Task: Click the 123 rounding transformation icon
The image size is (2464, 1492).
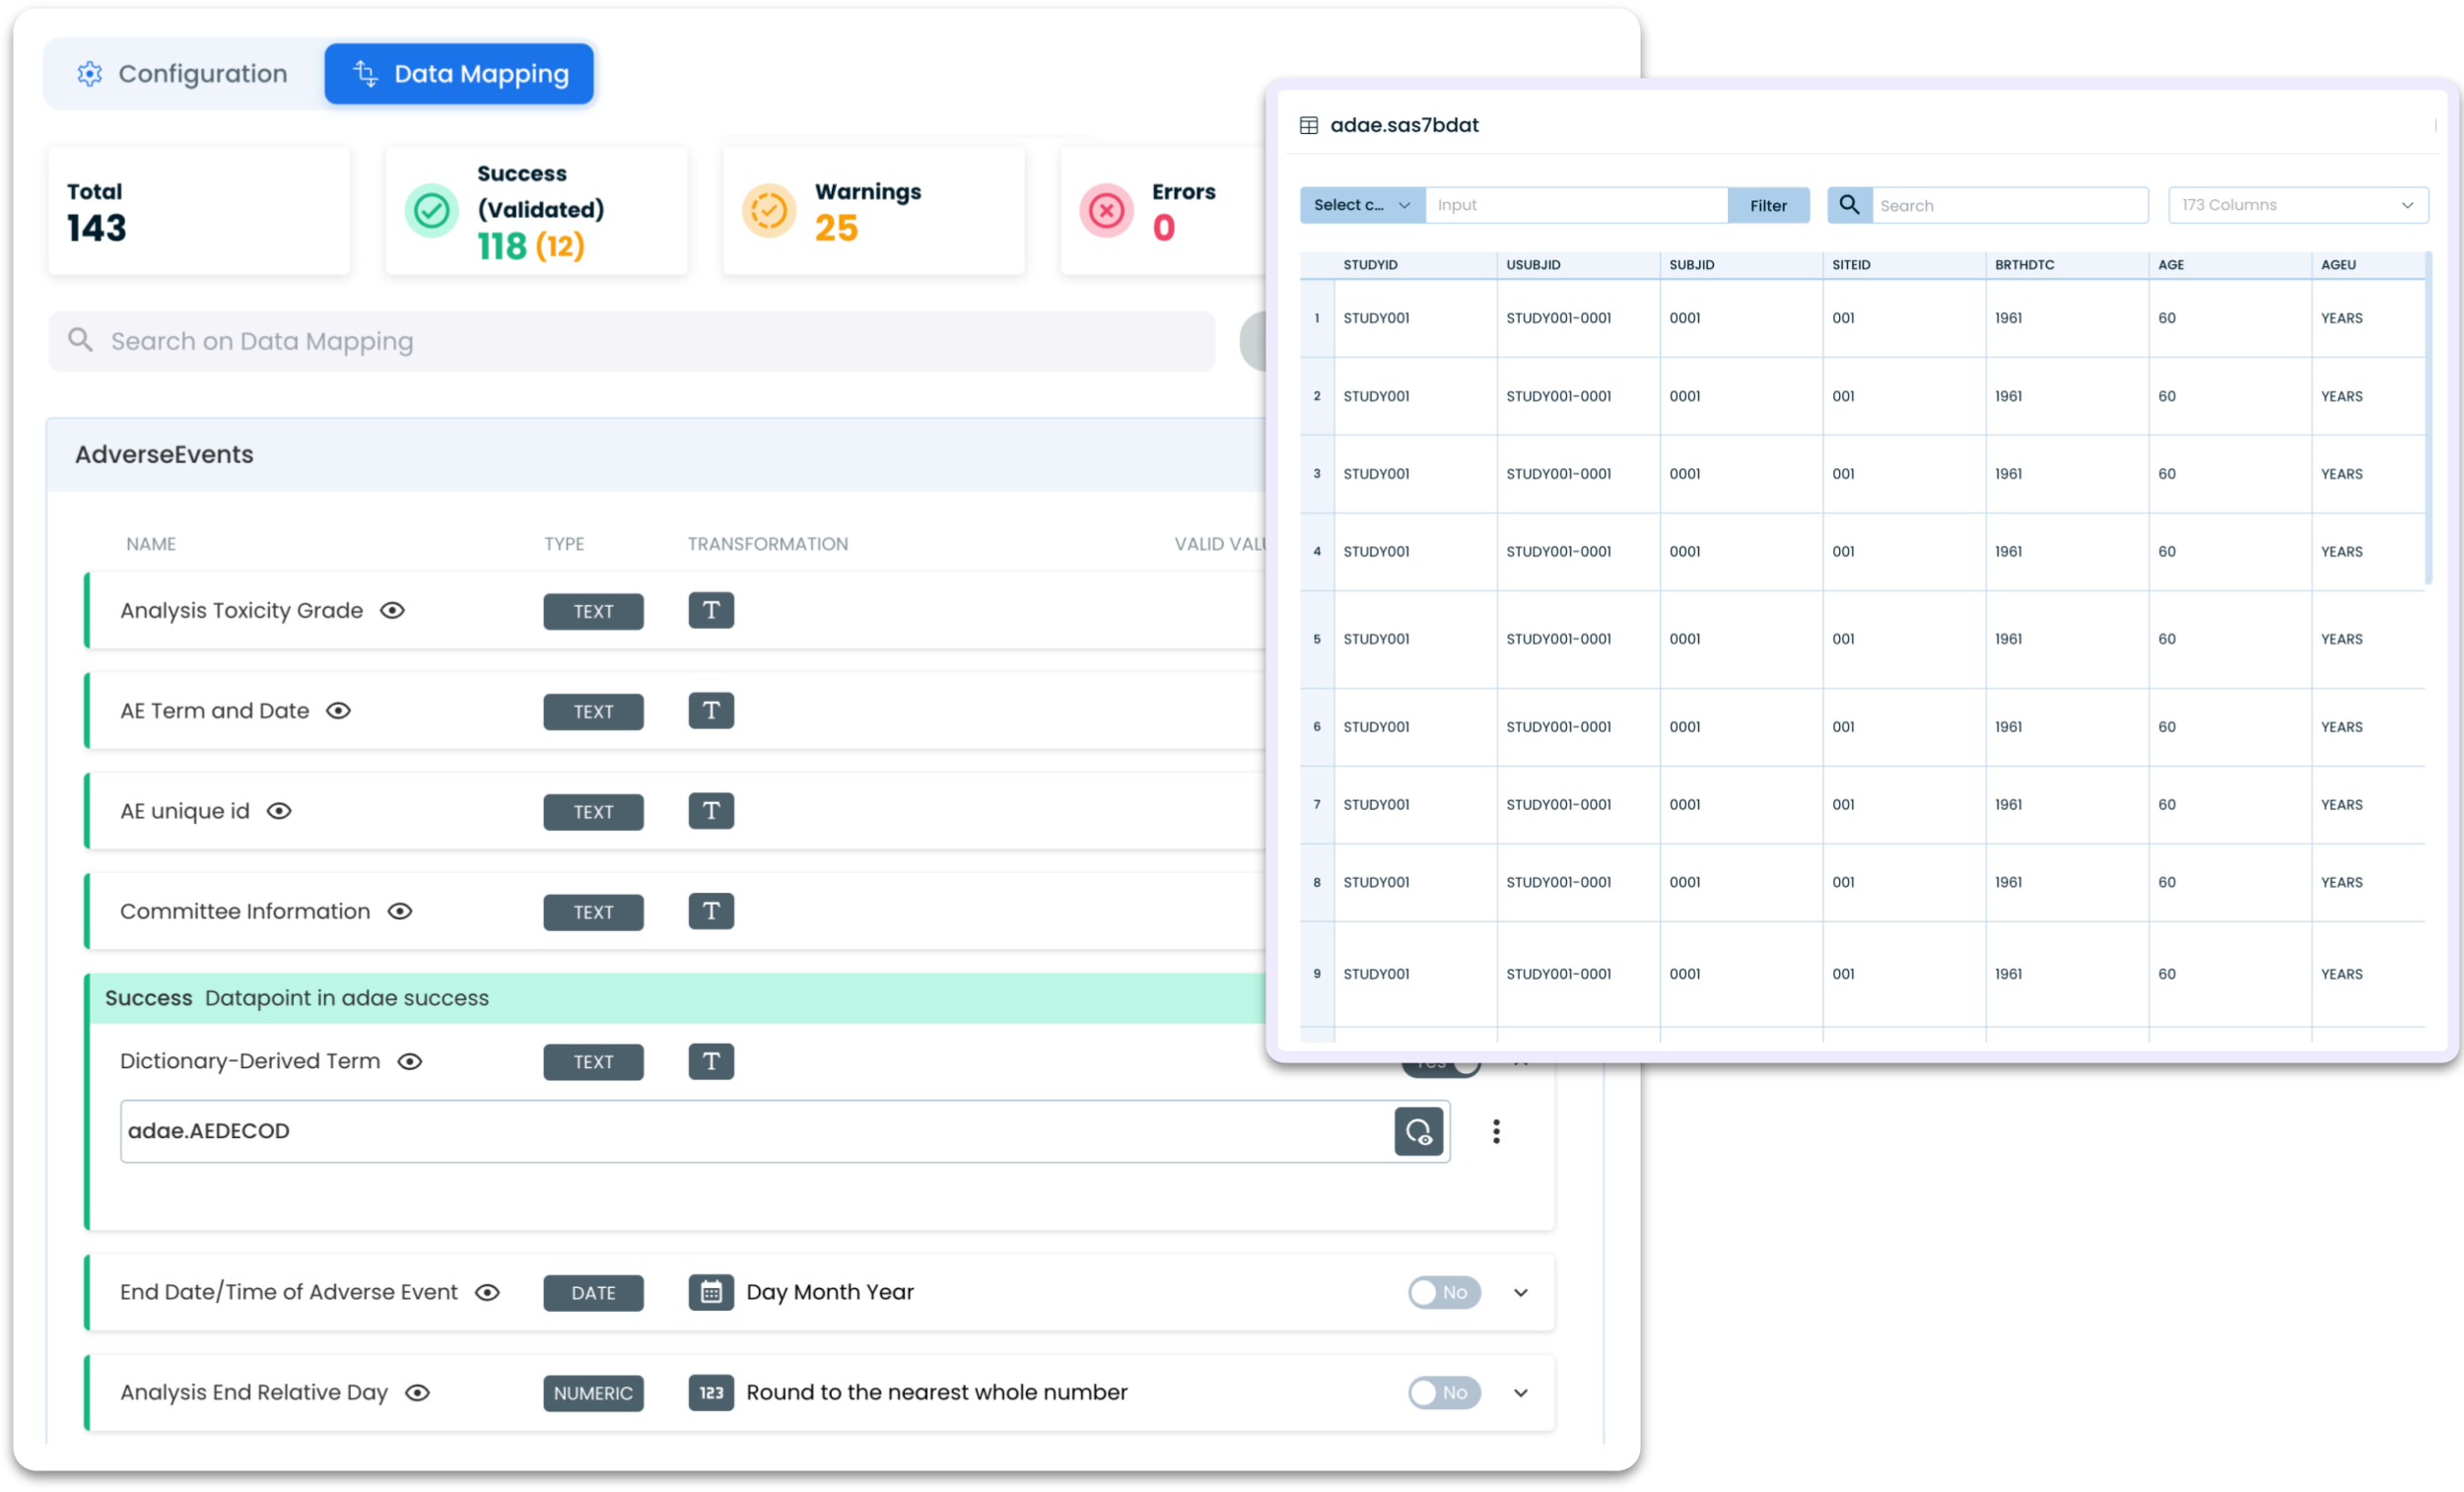Action: pos(711,1392)
